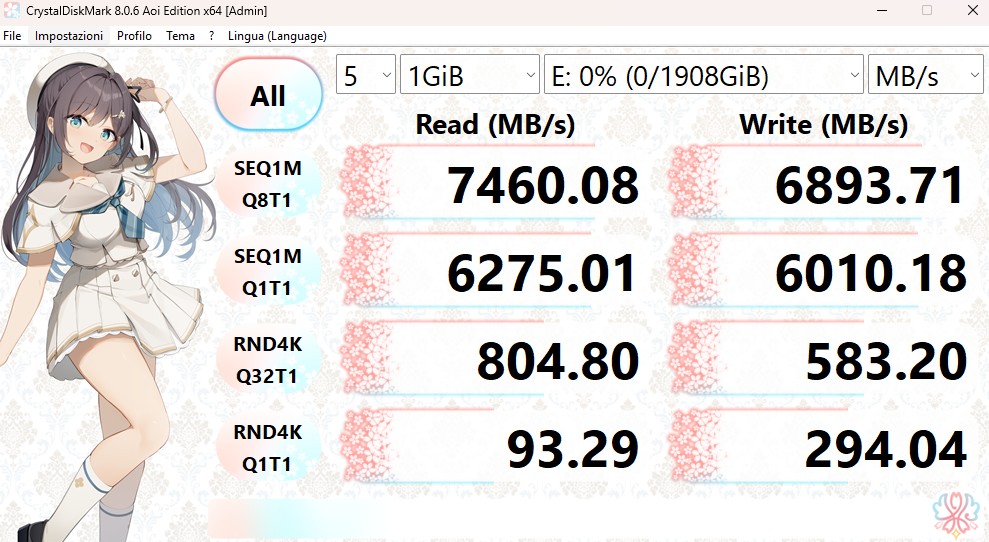Open the Impostazioni menu
Screen dimensions: 989x542
coord(69,36)
